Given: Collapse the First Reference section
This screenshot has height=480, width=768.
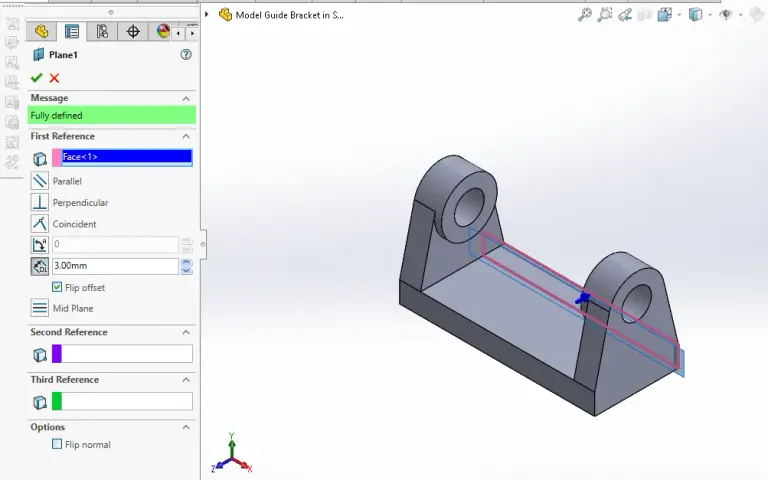Looking at the screenshot, I should point(186,136).
